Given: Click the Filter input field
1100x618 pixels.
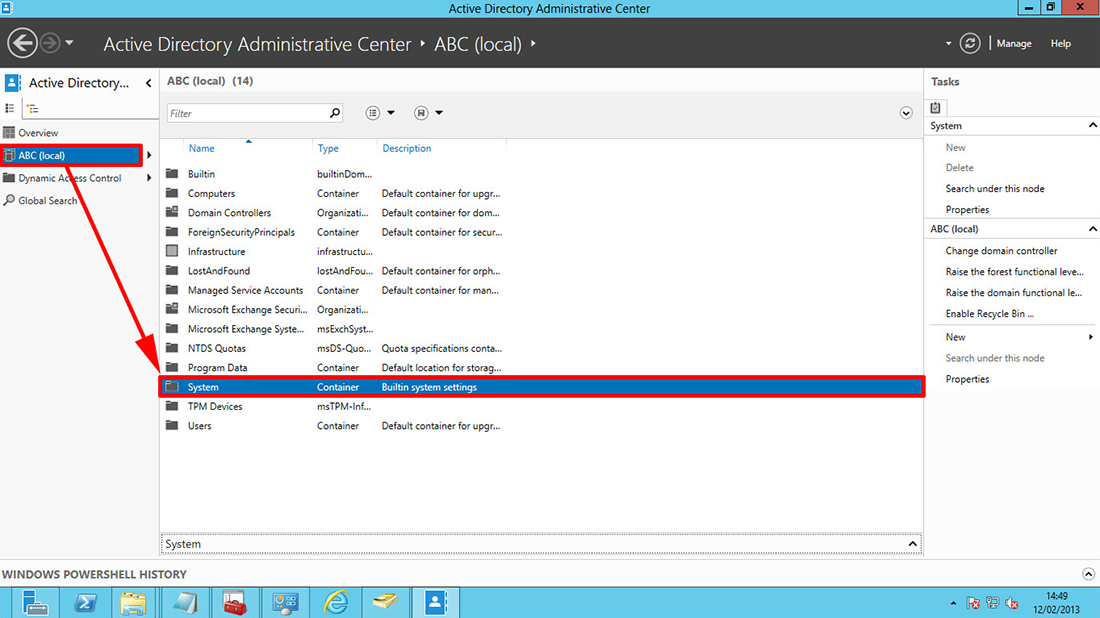Looking at the screenshot, I should 248,113.
